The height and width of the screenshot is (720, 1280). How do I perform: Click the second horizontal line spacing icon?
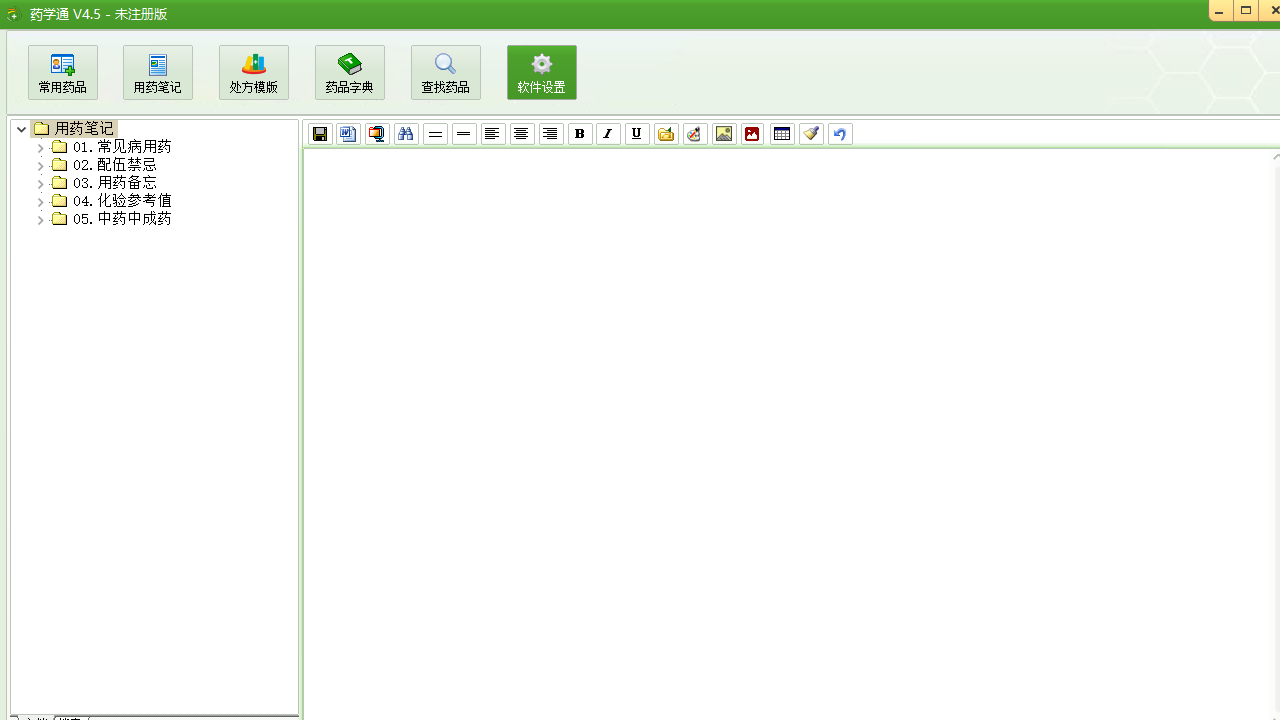tap(464, 134)
